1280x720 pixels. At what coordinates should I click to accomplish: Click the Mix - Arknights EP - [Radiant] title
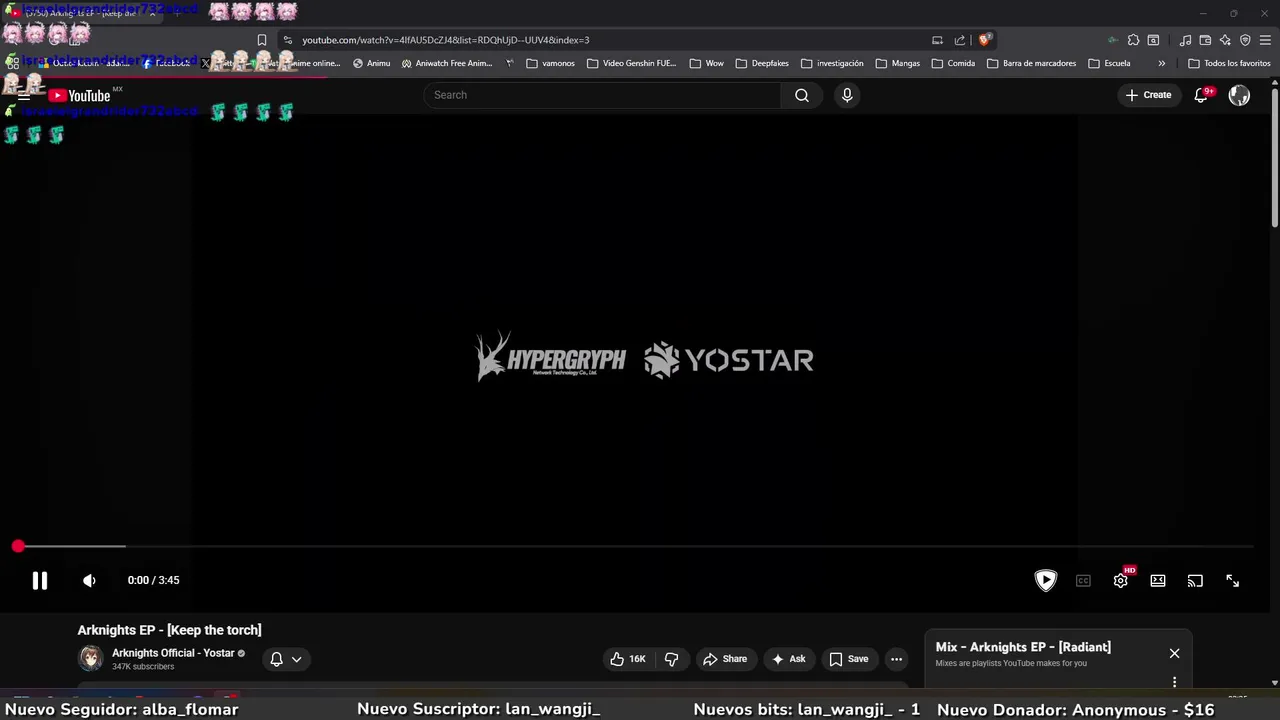click(1023, 647)
